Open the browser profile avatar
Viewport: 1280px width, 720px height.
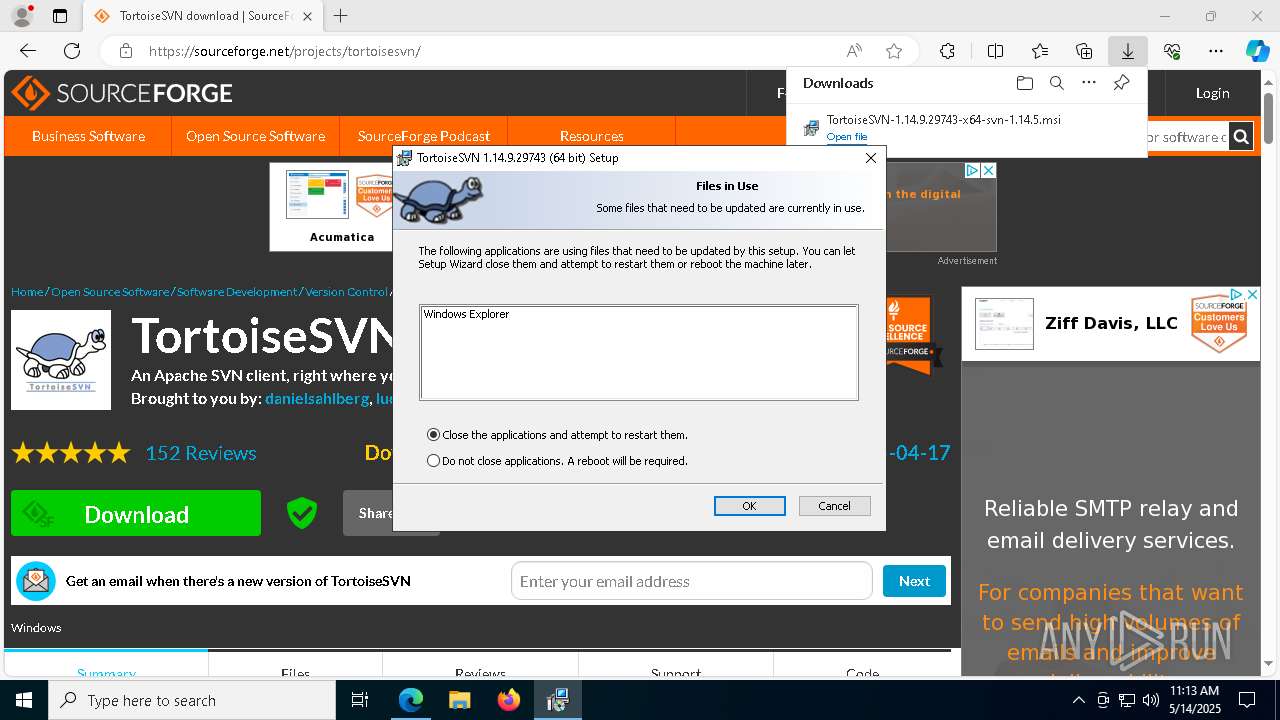[22, 16]
